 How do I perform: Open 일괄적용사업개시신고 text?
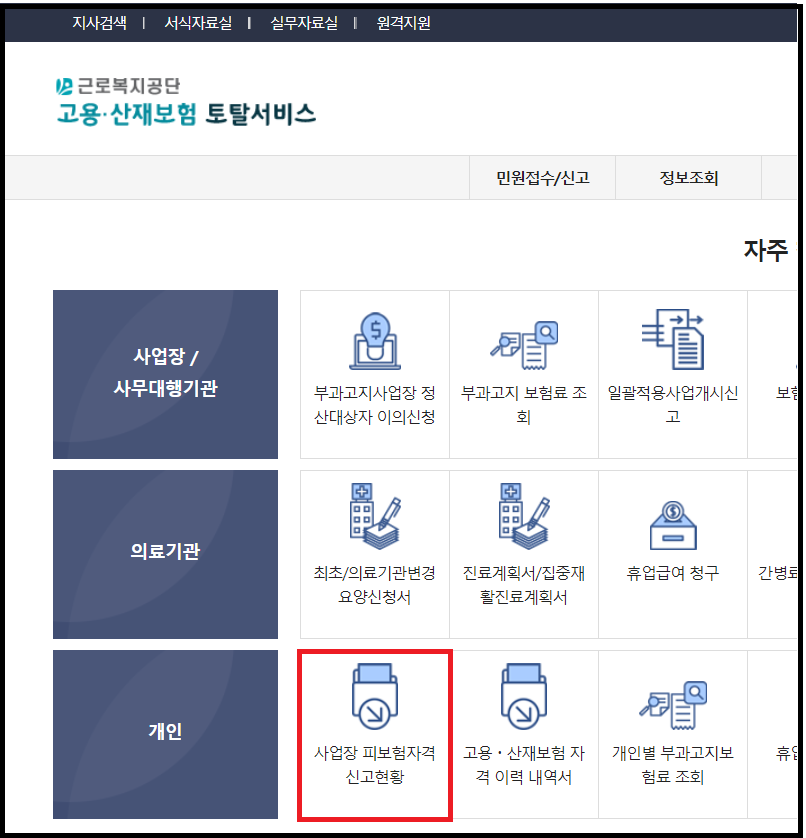(673, 405)
